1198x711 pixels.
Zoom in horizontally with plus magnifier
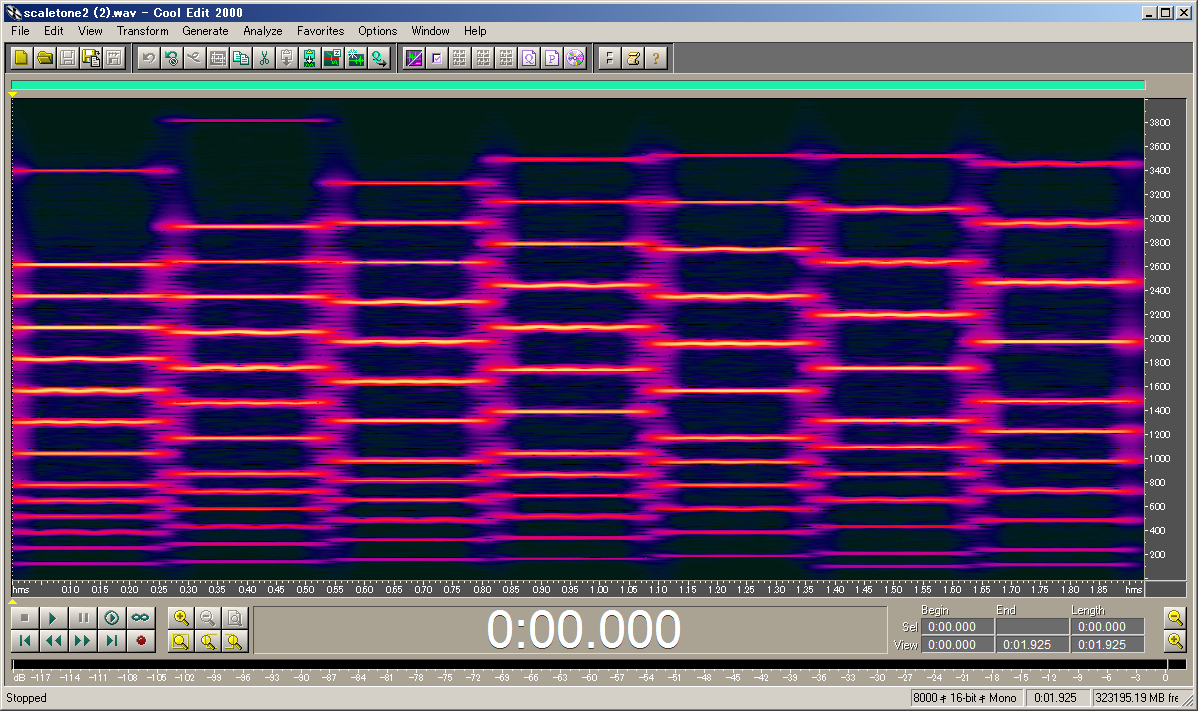point(181,618)
